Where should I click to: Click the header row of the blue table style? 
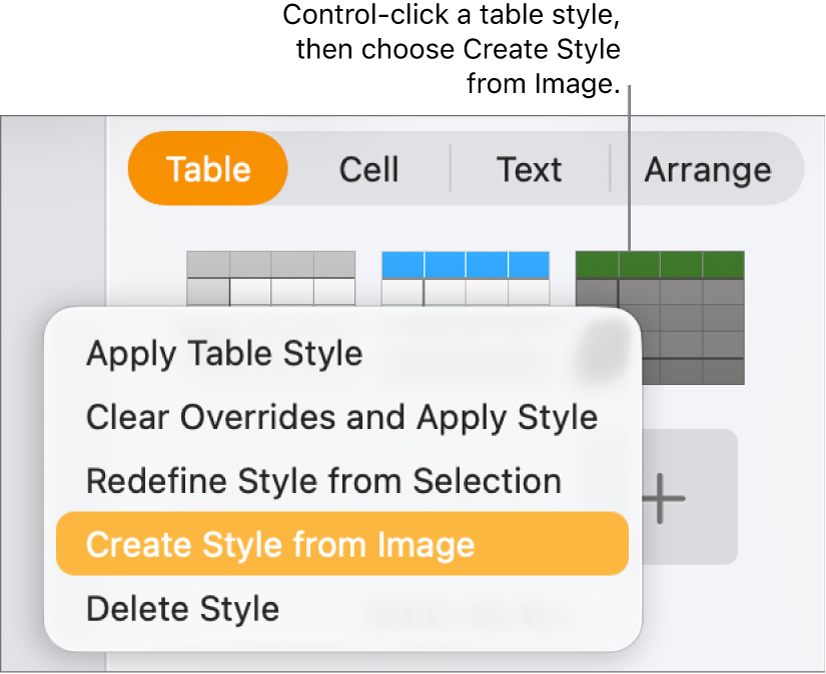coord(465,262)
